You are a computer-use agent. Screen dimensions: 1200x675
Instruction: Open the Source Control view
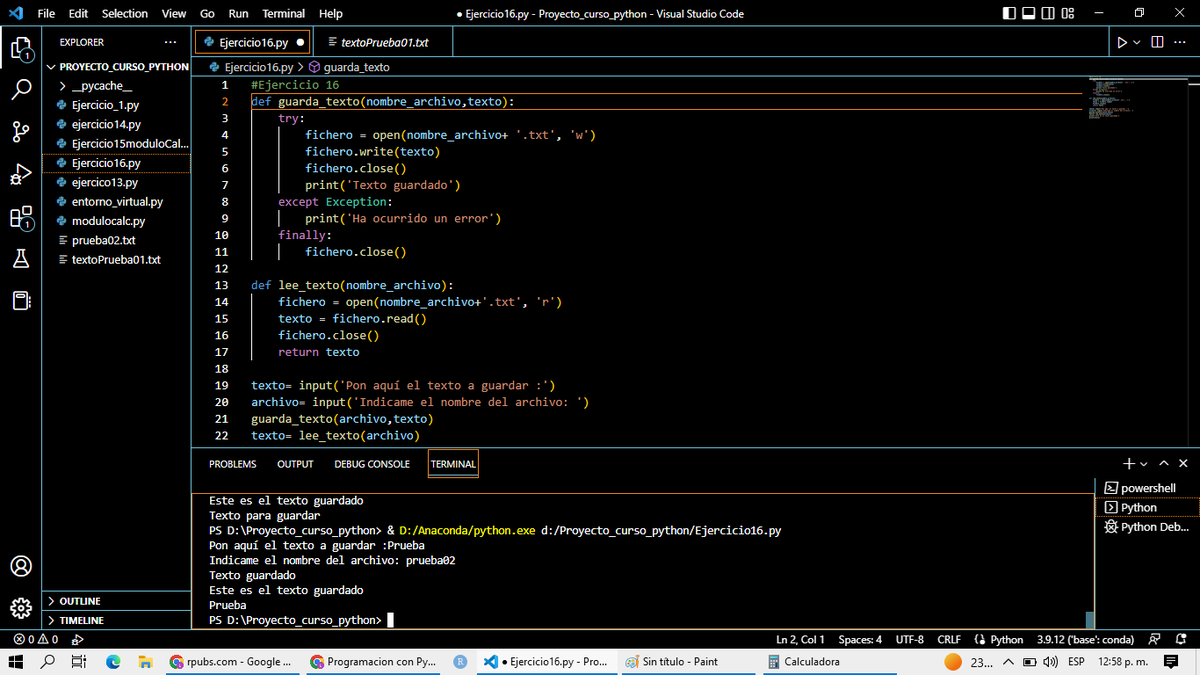pyautogui.click(x=21, y=131)
